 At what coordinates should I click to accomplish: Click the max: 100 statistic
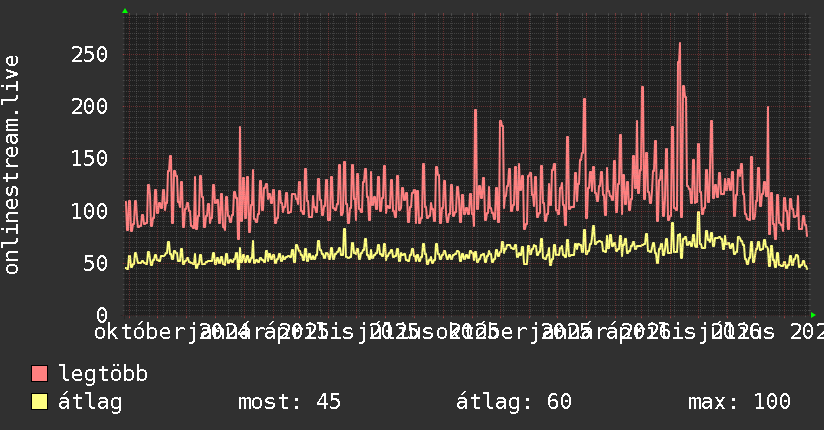pos(739,402)
